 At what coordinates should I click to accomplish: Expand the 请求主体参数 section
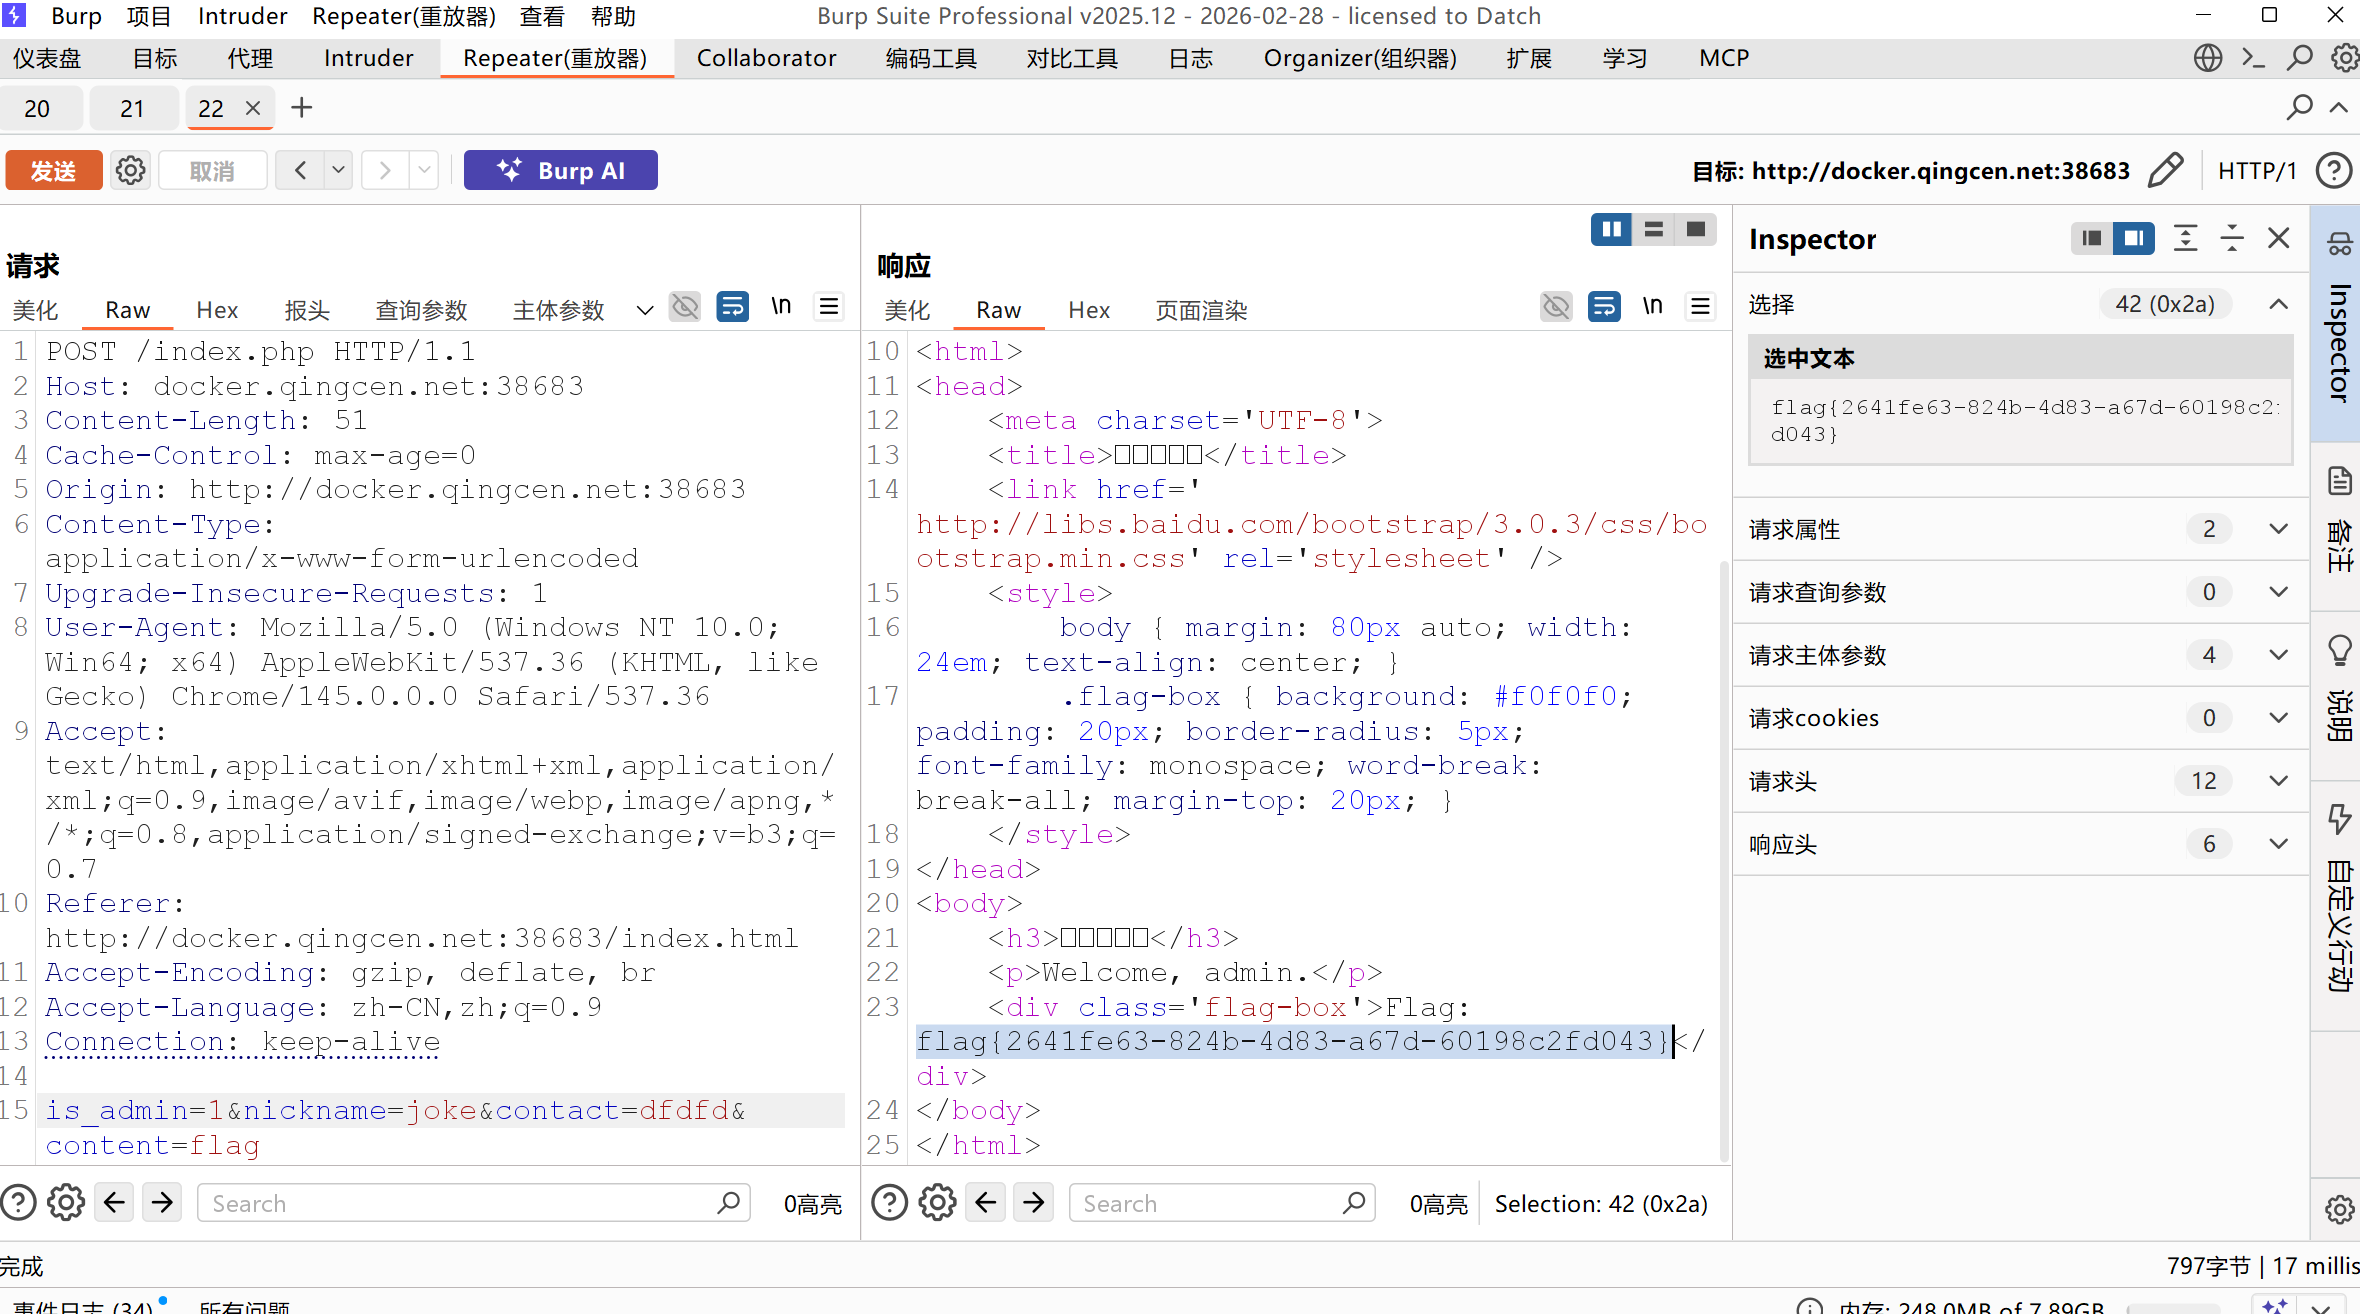coord(2278,655)
